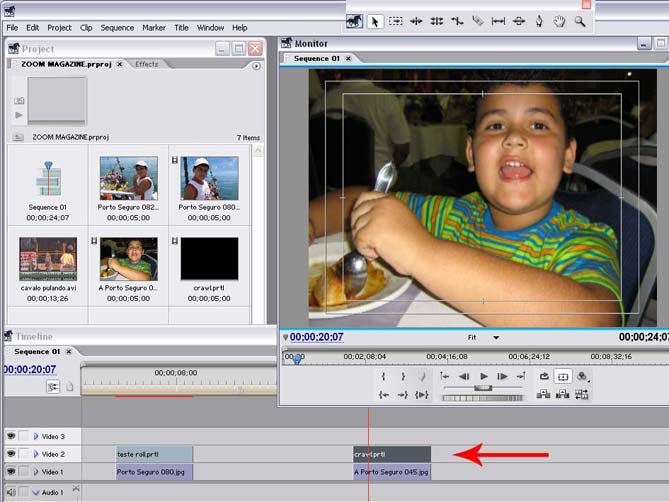669x502 pixels.
Task: Expand the Video 2 track
Action: 36,454
